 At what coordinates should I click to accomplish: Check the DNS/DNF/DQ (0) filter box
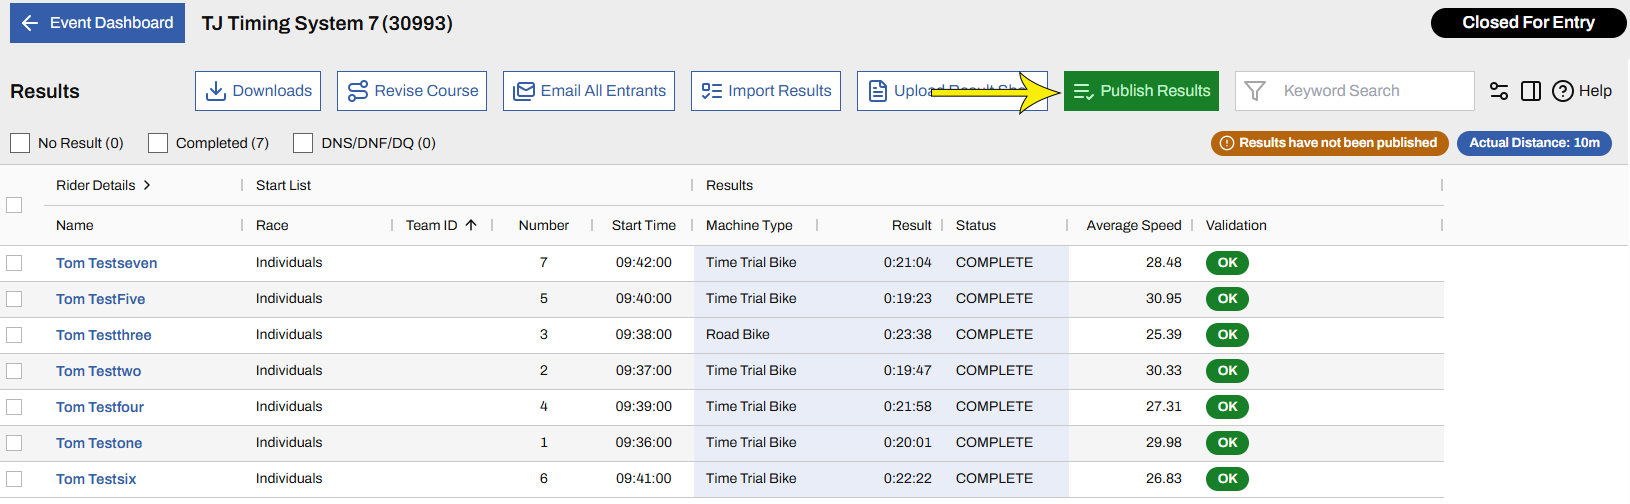pos(303,143)
